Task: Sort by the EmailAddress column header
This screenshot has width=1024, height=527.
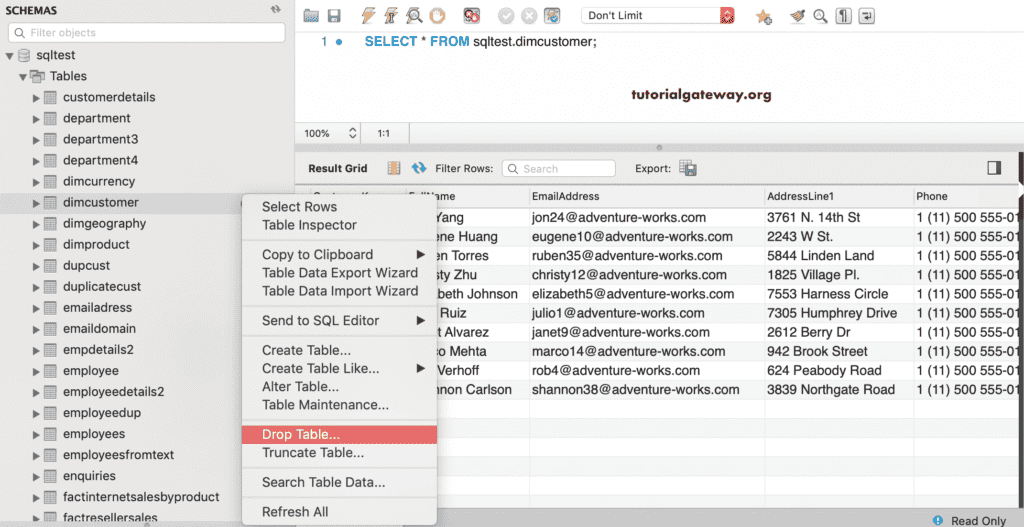Action: coord(647,196)
